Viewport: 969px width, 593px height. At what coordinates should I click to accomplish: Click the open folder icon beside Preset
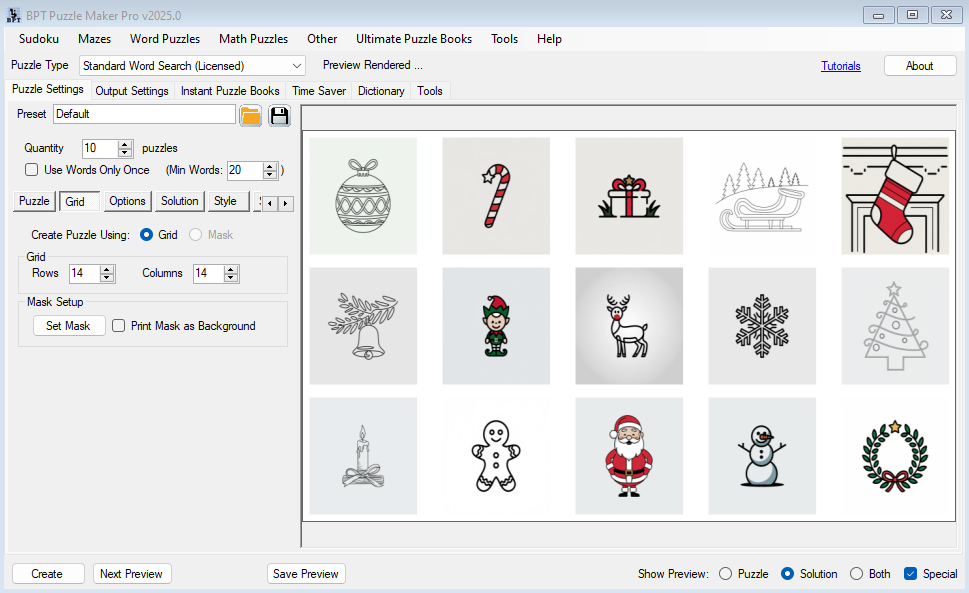click(250, 115)
